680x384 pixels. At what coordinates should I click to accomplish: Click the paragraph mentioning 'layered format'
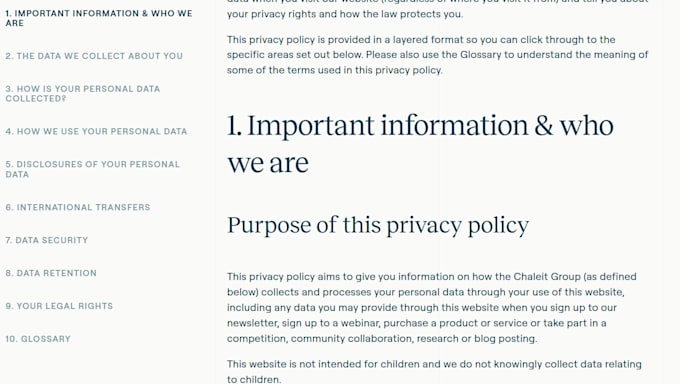pos(438,55)
